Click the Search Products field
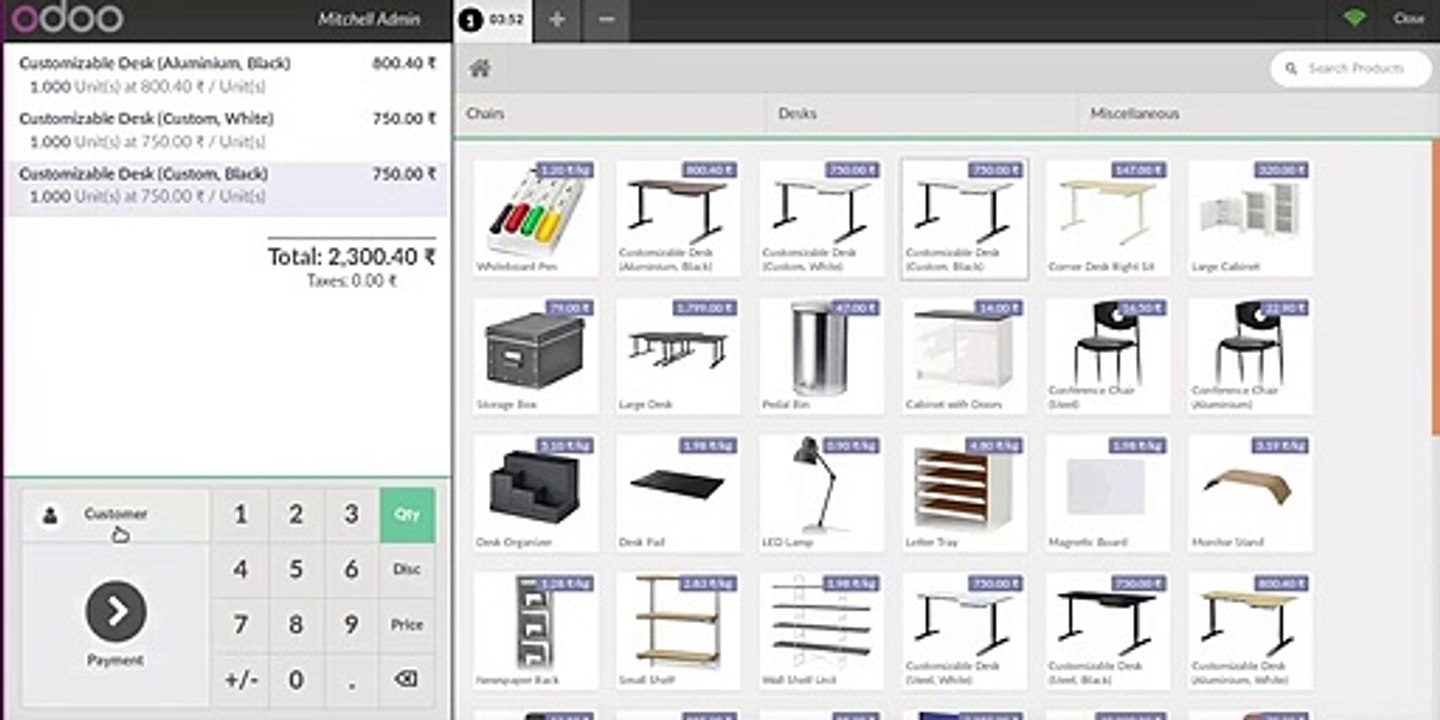Viewport: 1440px width, 720px height. (x=1351, y=69)
